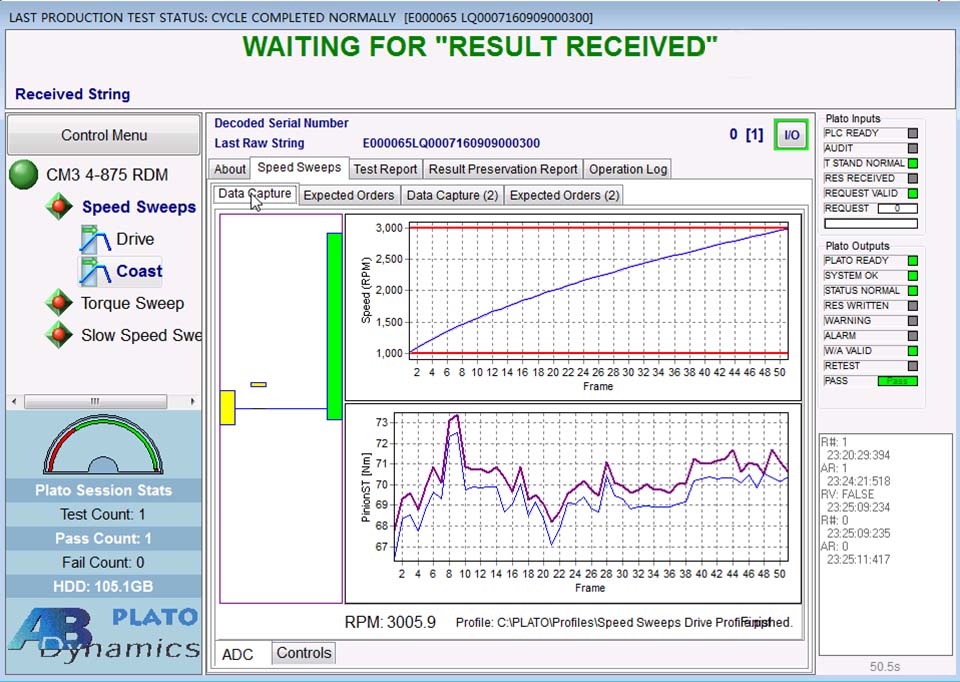Click the REQUEST value input field

897,209
